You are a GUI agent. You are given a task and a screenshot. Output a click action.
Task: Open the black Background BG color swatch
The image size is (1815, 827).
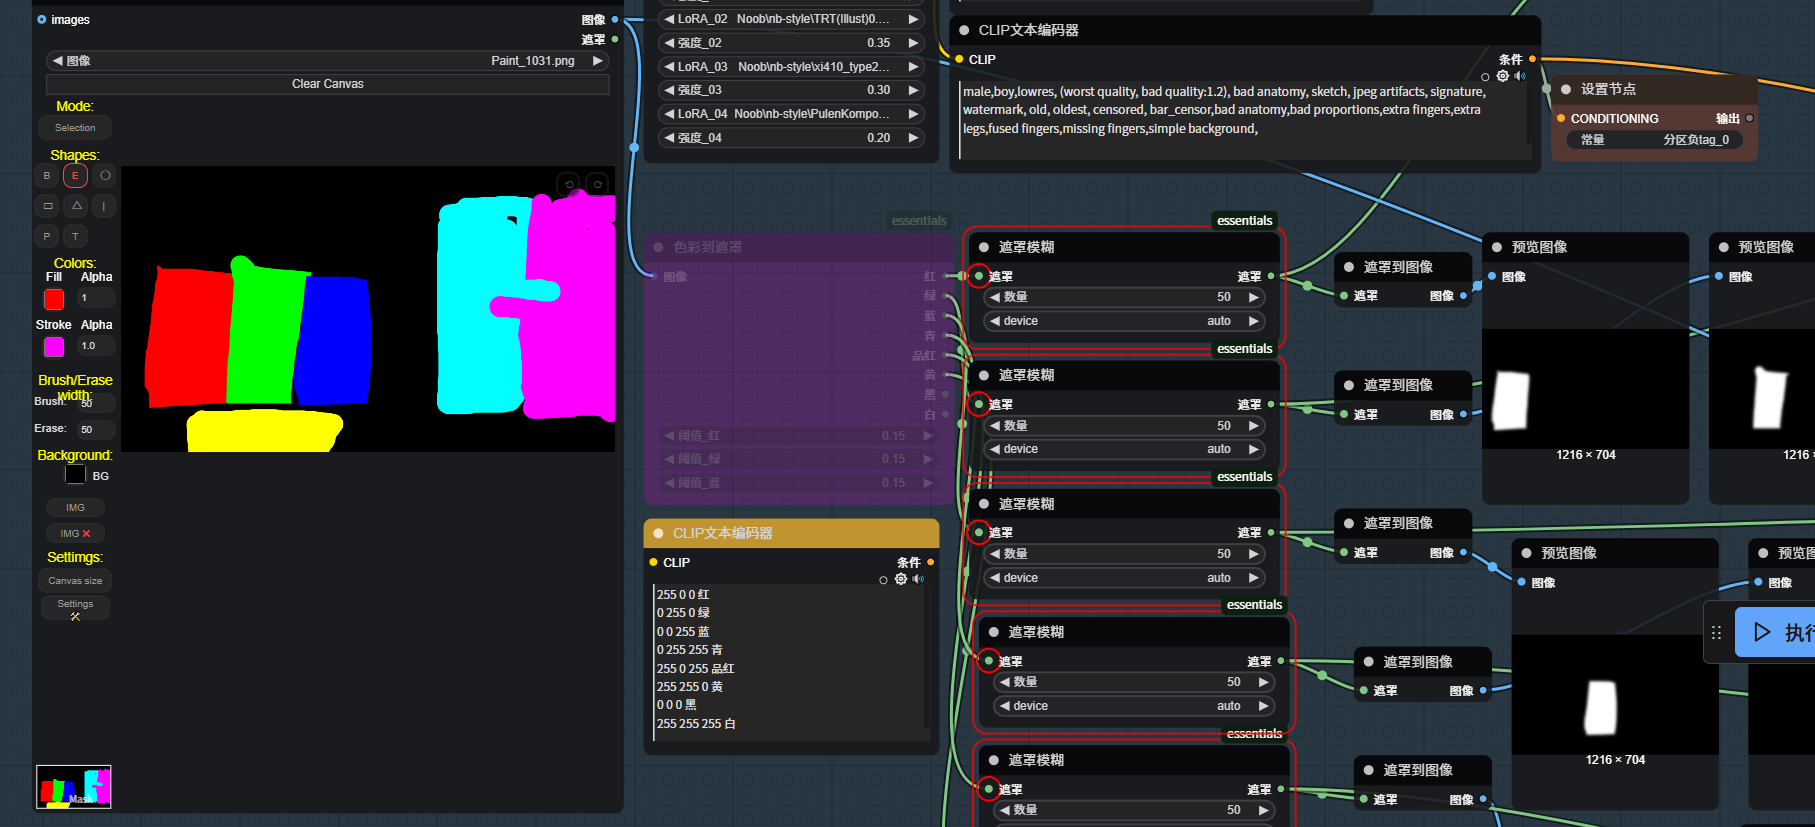(x=75, y=474)
